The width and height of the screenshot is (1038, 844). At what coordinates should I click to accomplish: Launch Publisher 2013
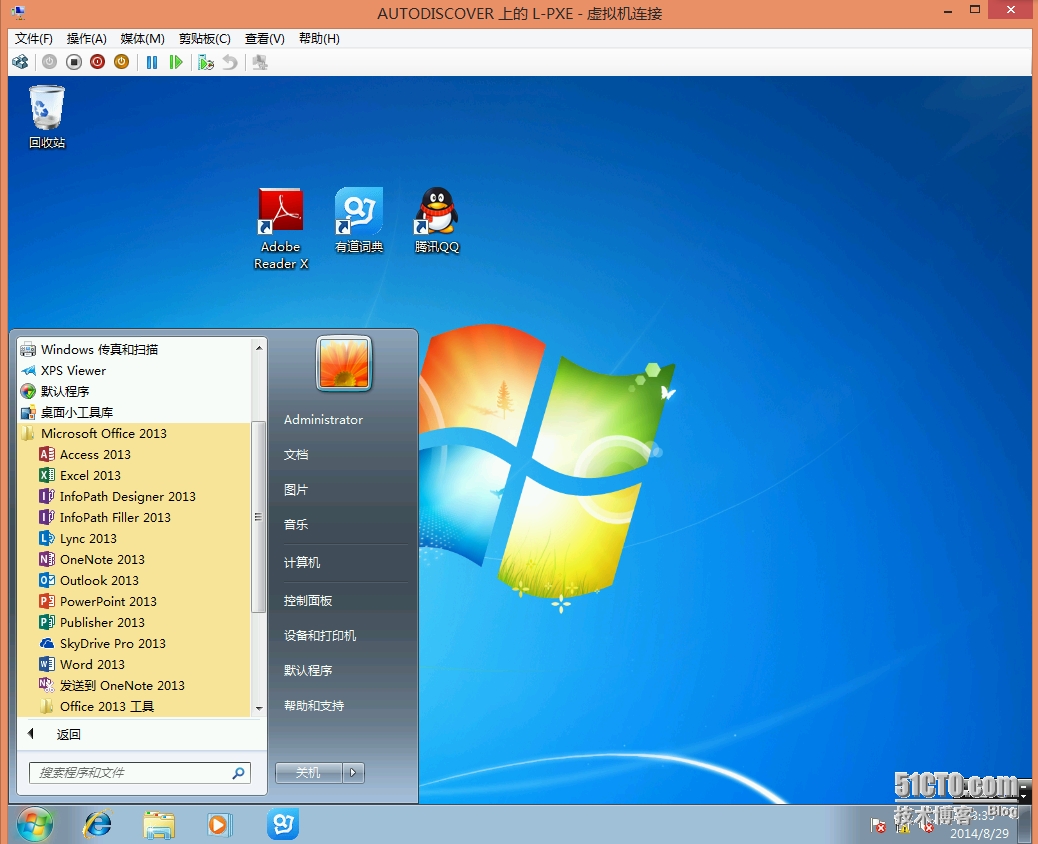134,623
